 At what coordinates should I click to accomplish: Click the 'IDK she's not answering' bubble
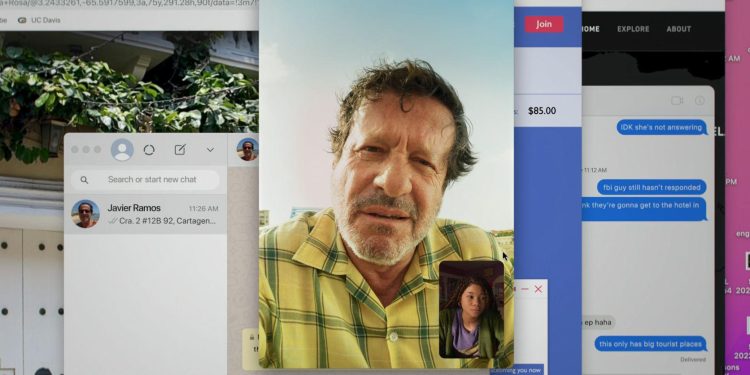tap(662, 127)
